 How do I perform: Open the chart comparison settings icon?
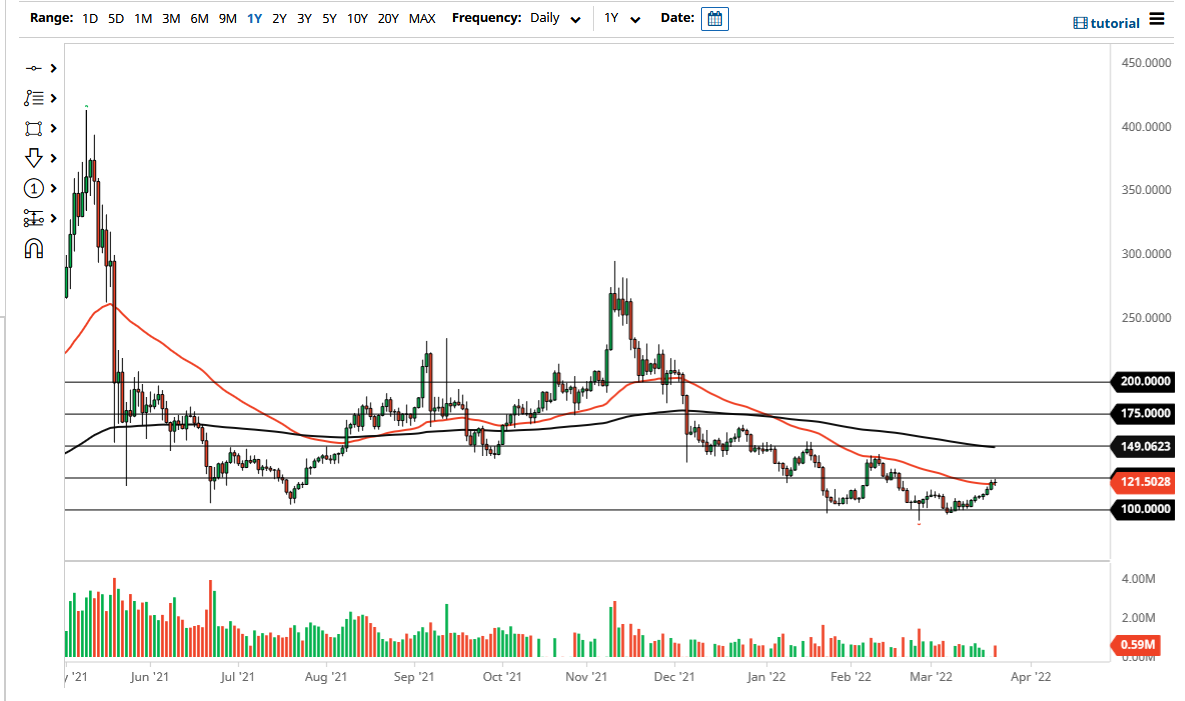tap(33, 218)
